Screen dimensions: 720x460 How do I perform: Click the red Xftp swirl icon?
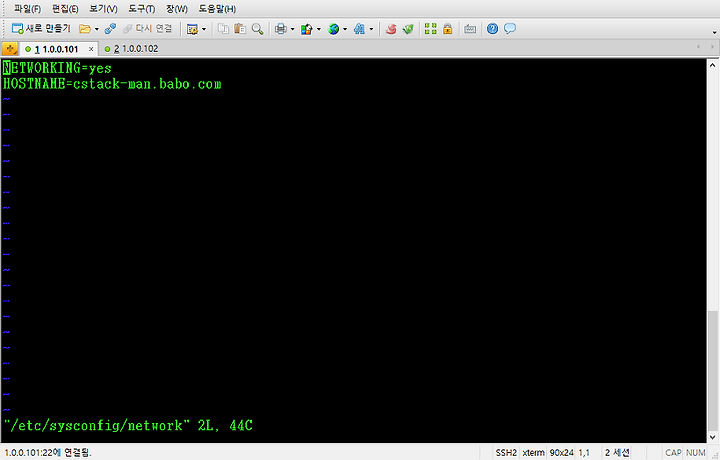click(x=391, y=29)
